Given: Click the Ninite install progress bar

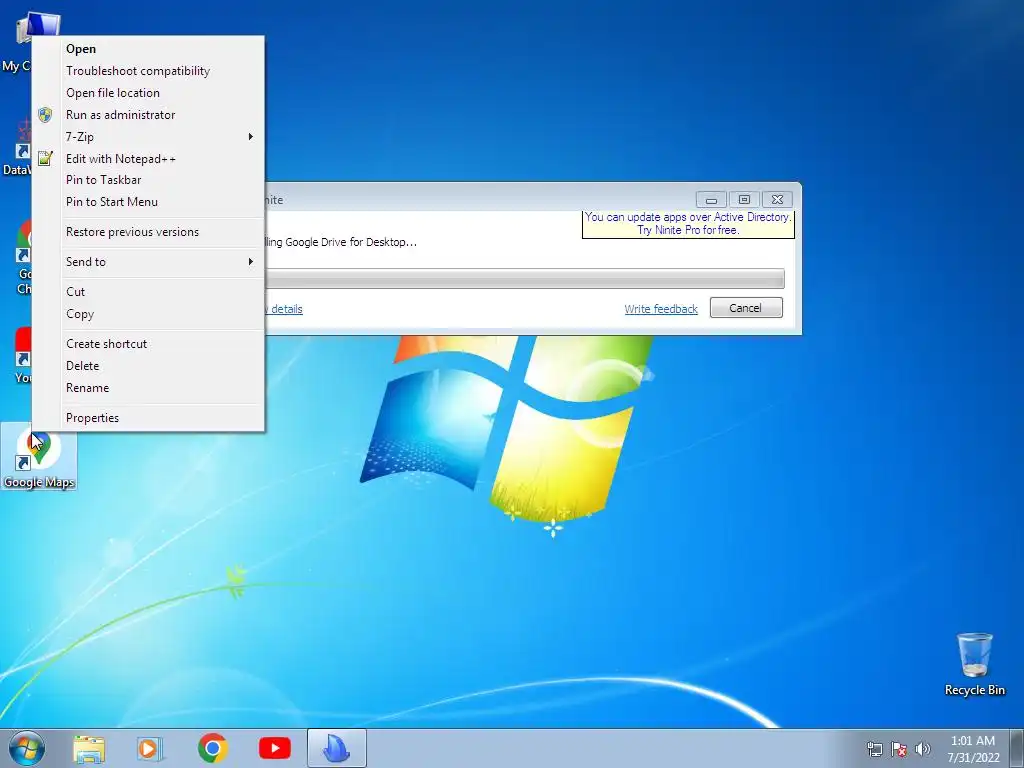Looking at the screenshot, I should (x=524, y=278).
